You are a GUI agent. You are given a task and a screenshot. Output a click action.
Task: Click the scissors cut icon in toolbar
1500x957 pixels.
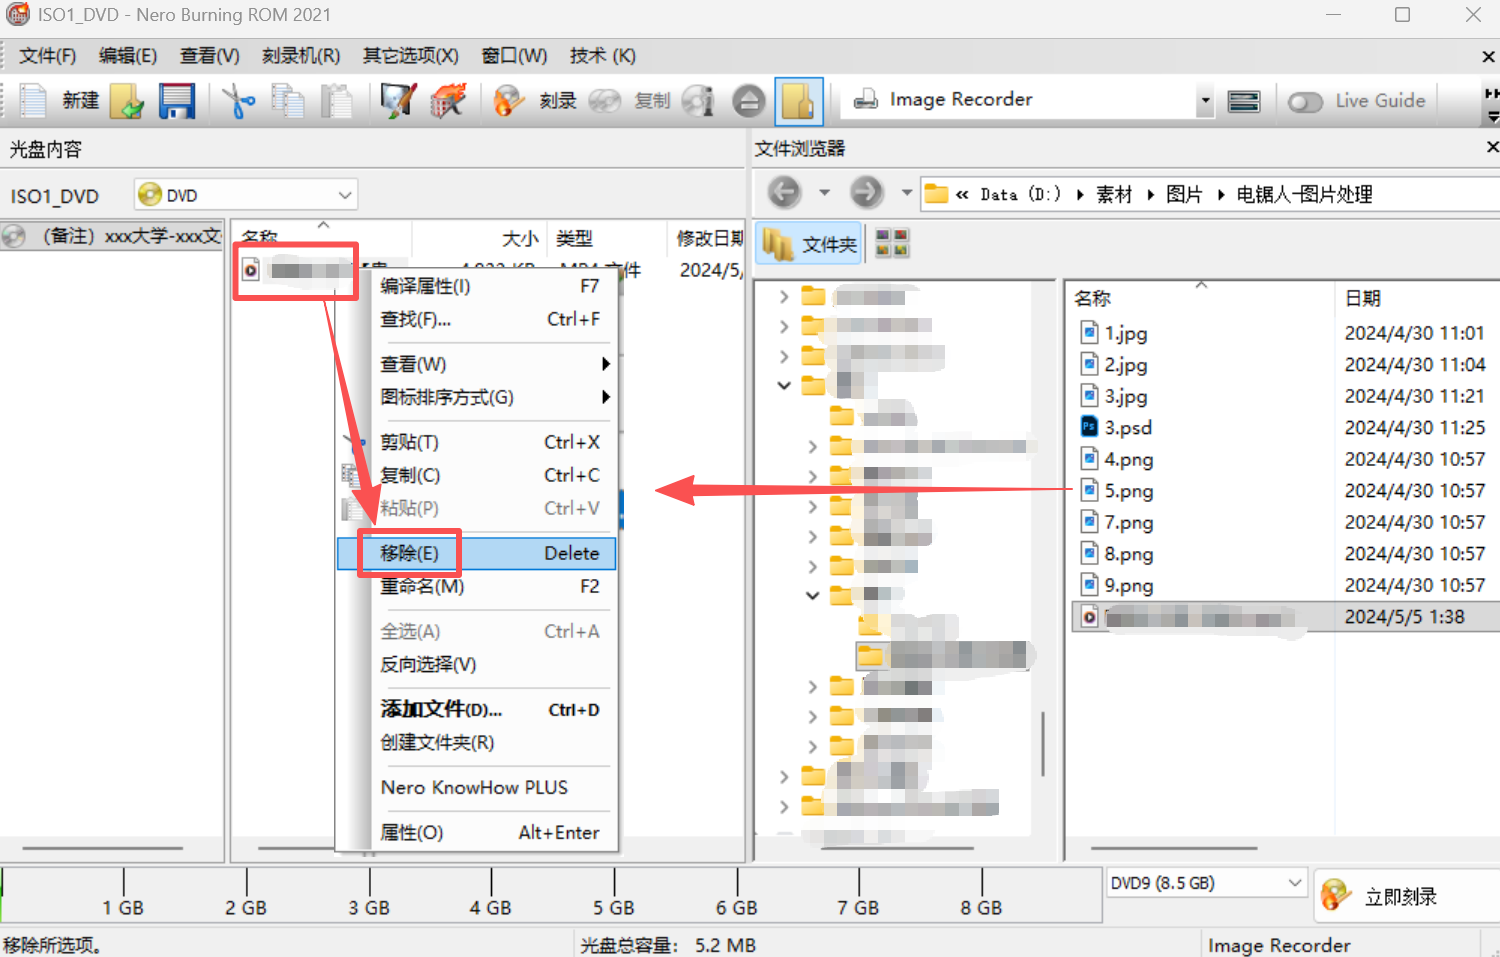[238, 101]
